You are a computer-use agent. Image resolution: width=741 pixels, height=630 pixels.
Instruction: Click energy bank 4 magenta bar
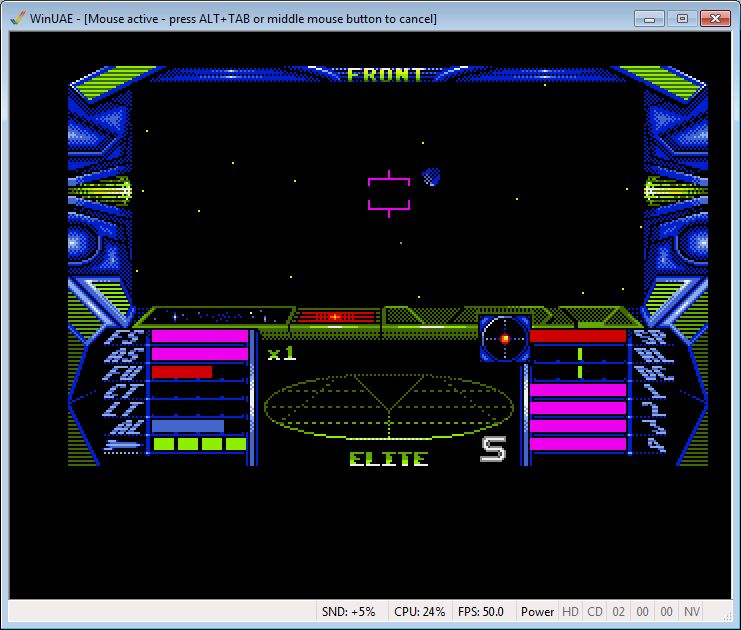[x=578, y=444]
